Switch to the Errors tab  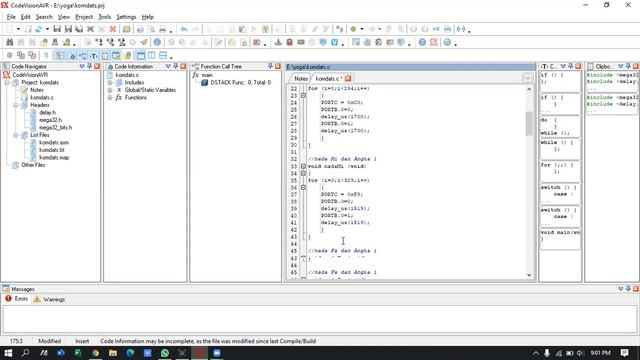click(17, 299)
